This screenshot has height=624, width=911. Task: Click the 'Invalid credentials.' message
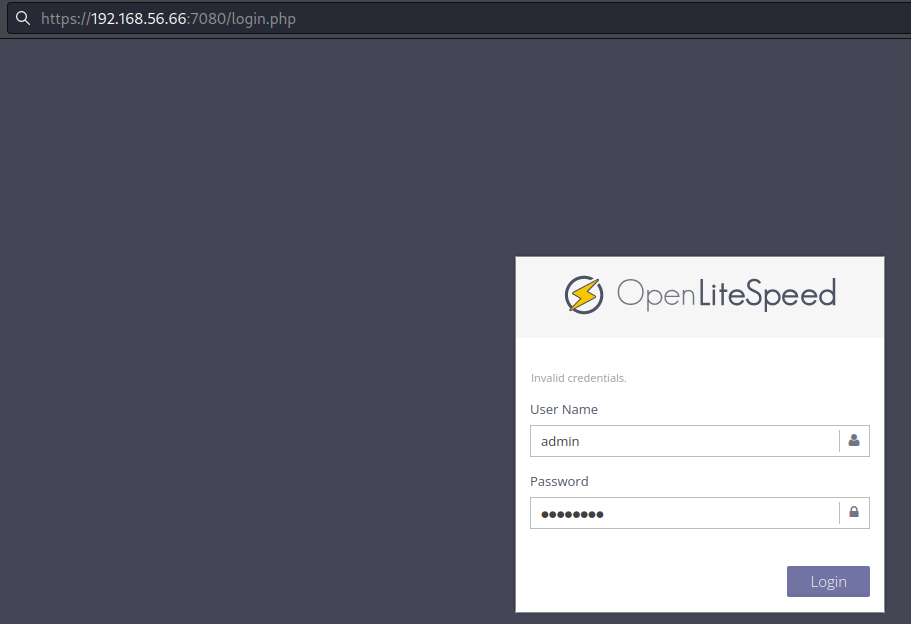pos(579,378)
